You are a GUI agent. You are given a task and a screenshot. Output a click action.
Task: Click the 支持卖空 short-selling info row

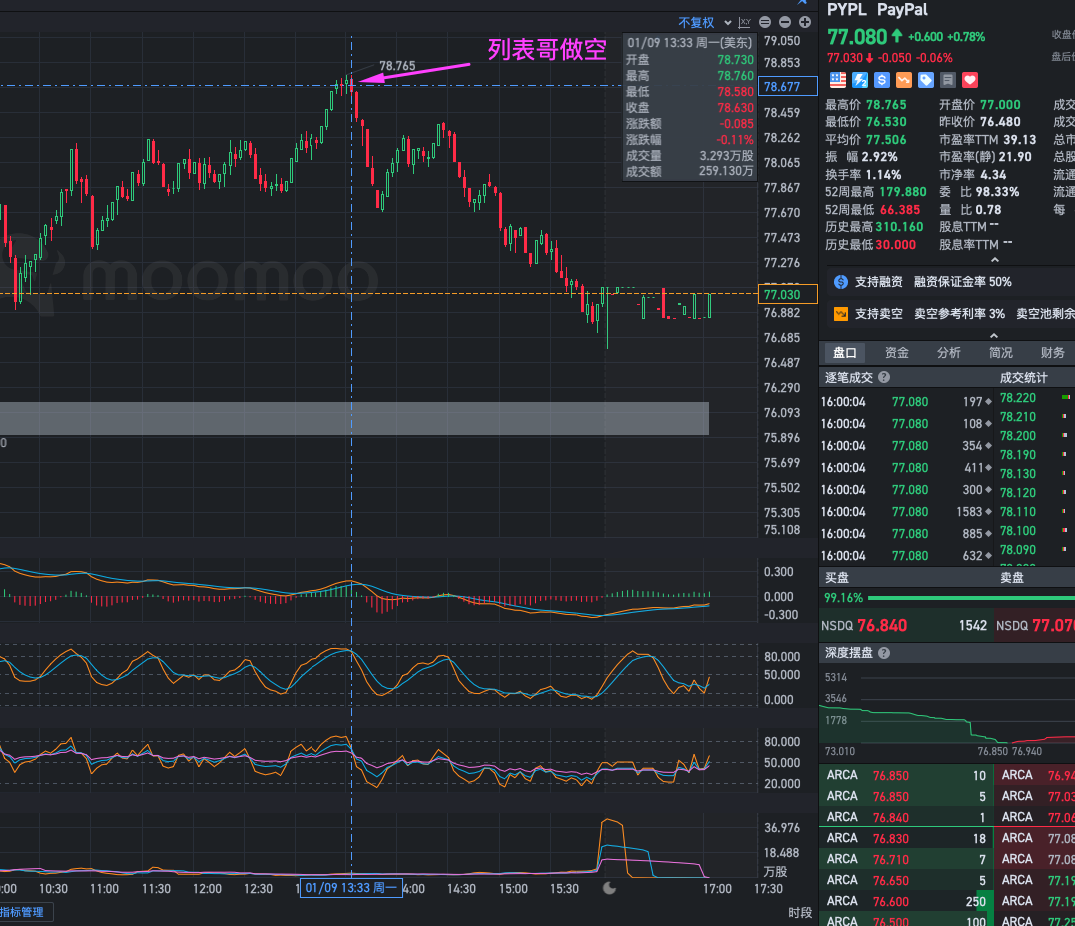click(x=950, y=314)
